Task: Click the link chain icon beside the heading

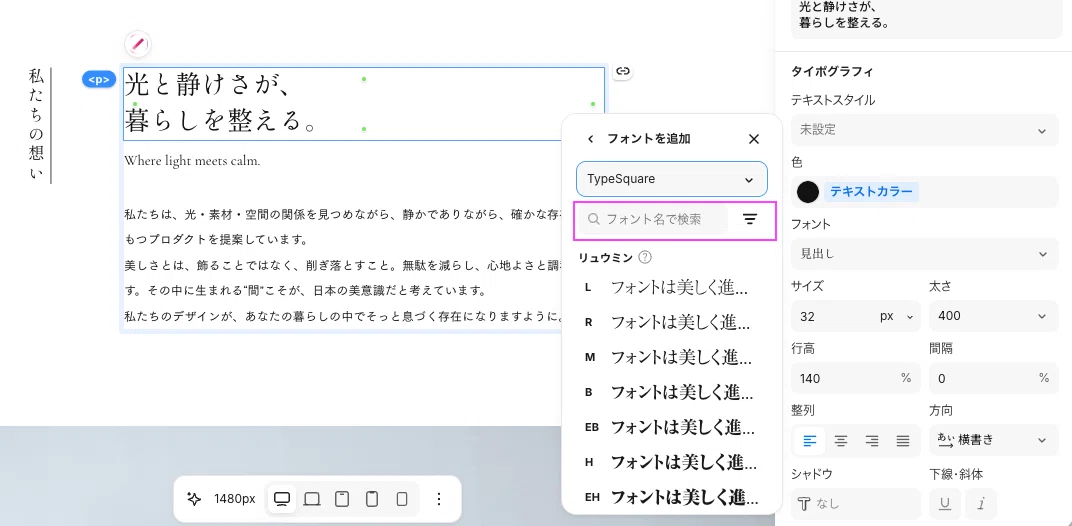Action: coord(622,71)
